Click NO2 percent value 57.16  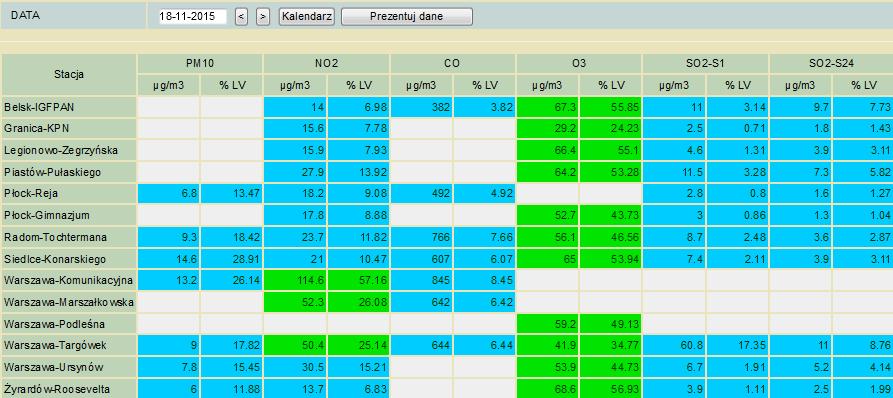[x=358, y=281]
